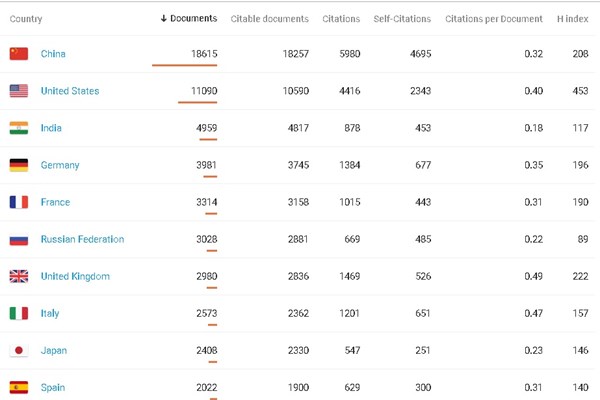Click the Japan flag icon
This screenshot has height=400, width=600.
(x=19, y=351)
